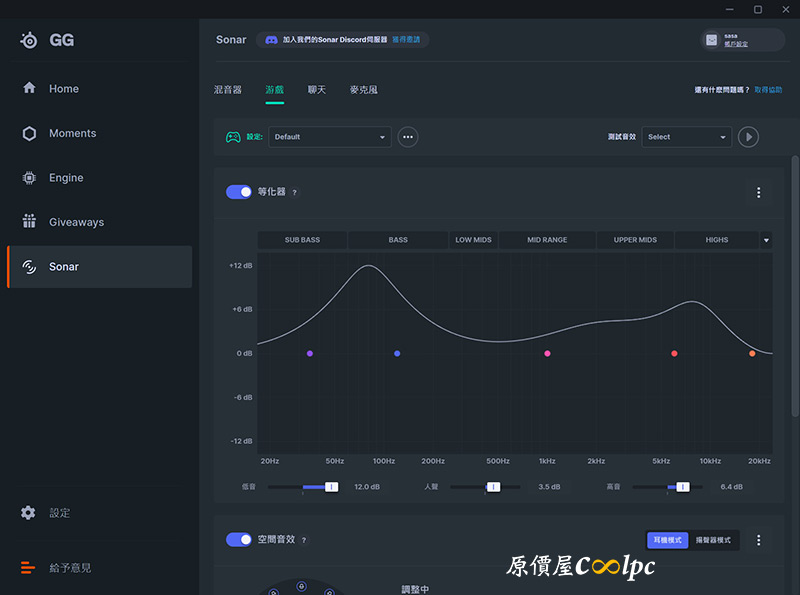
Task: Toggle the 空間音效 spatial audio switch
Action: [x=239, y=539]
